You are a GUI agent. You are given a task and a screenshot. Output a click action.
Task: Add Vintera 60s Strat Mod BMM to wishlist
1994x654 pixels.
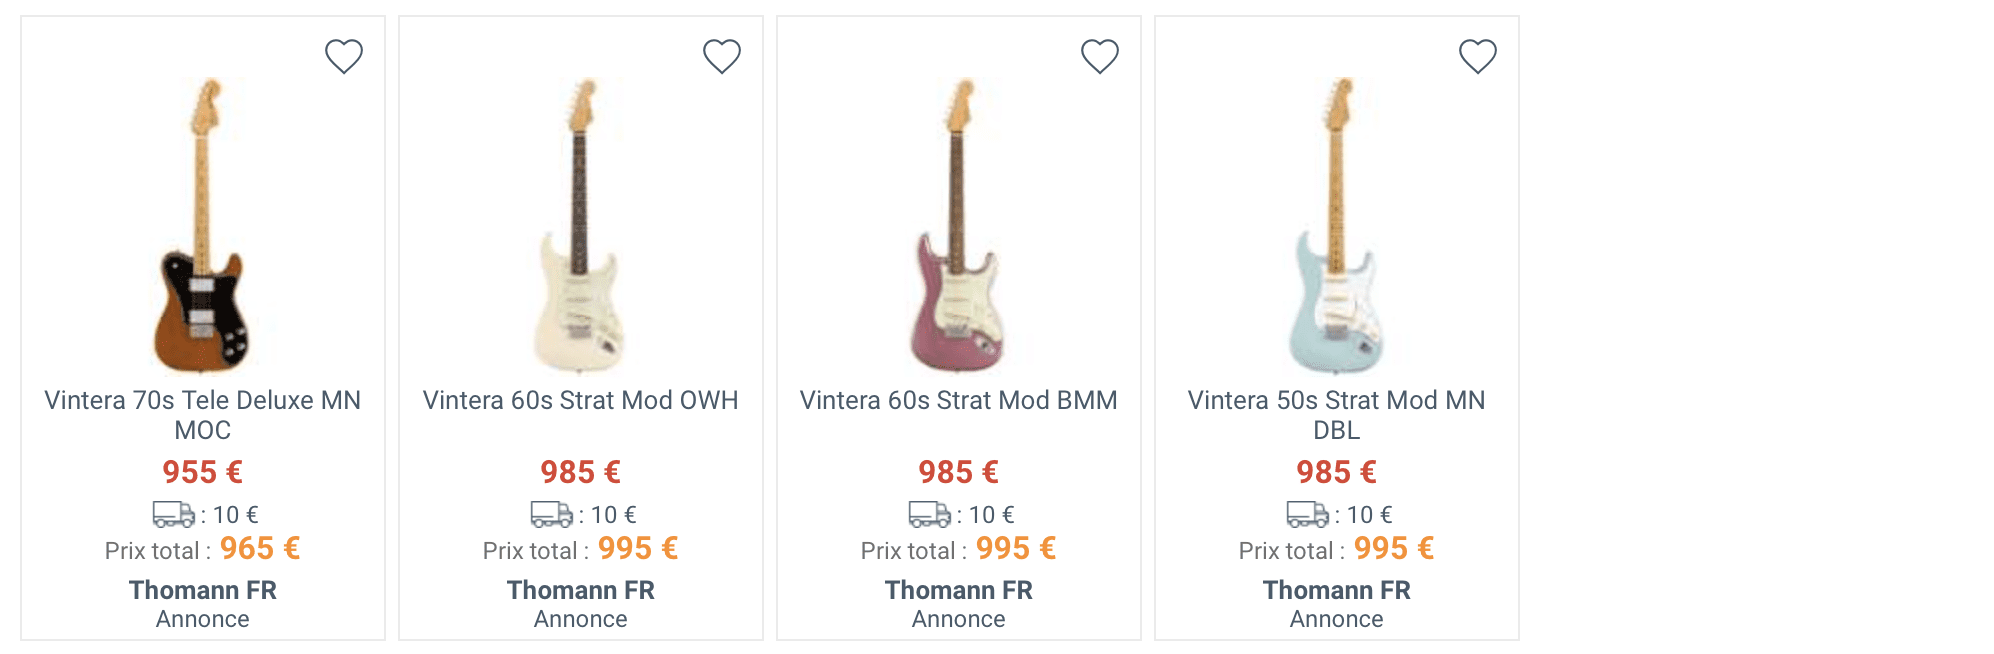[x=1099, y=56]
